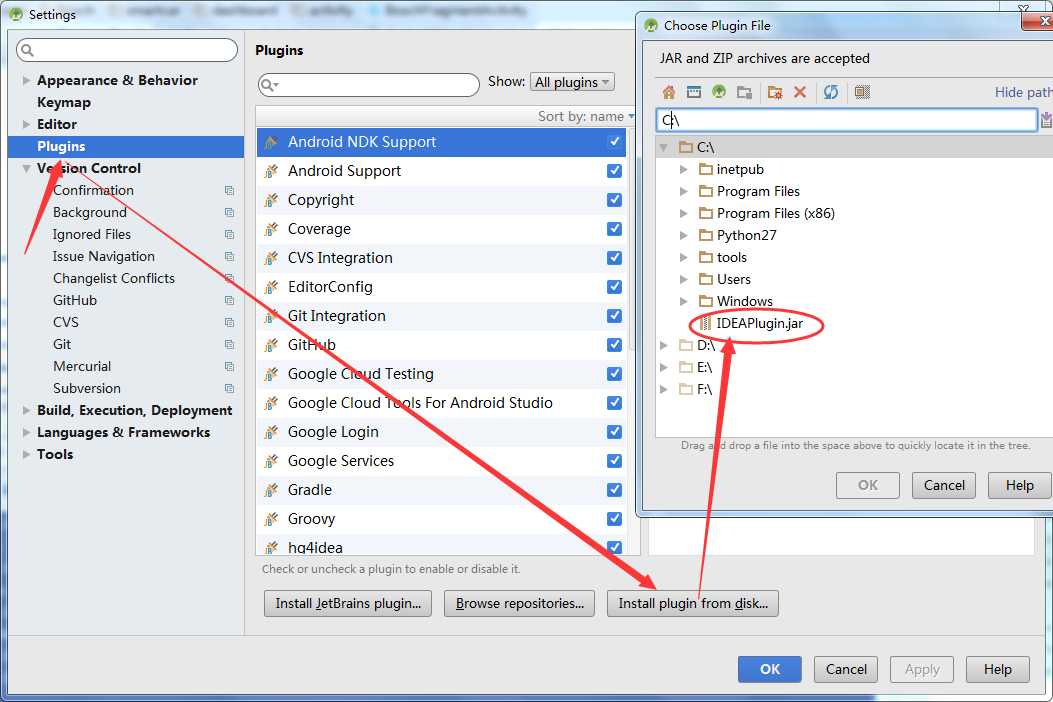This screenshot has height=702, width=1053.
Task: Click project-level icon beside Mercurial
Action: tap(229, 367)
